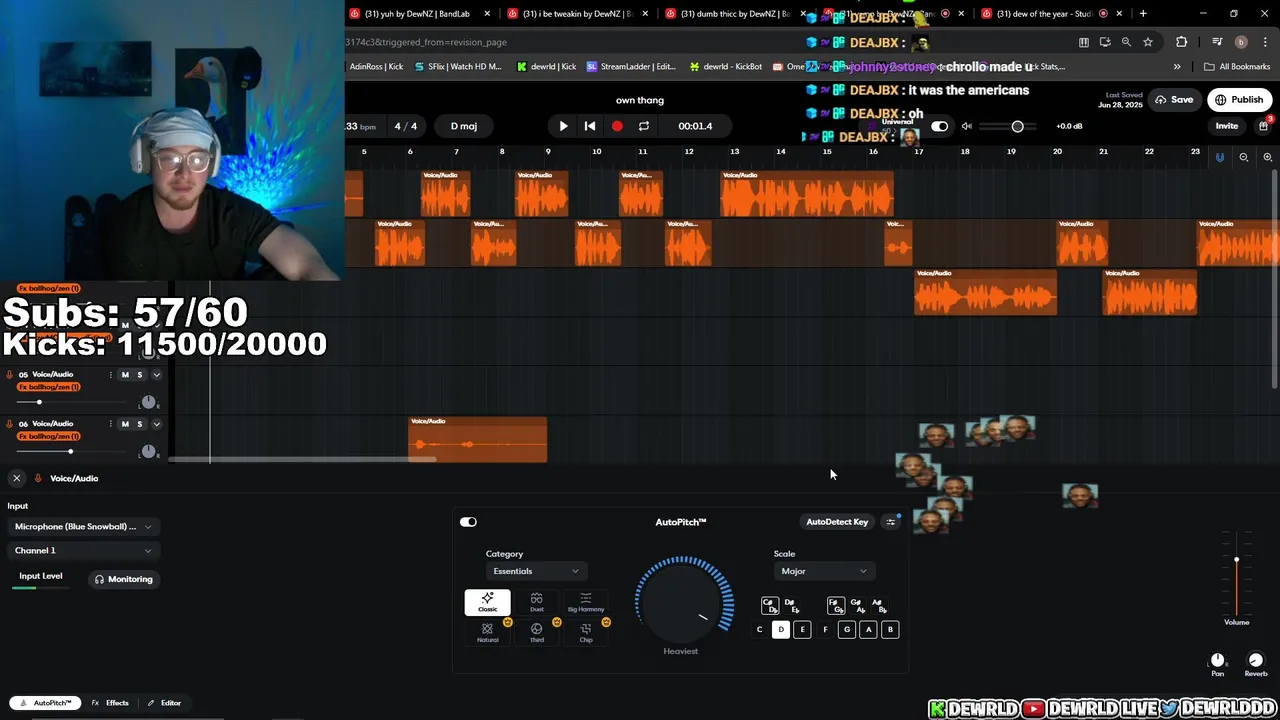The image size is (1280, 720).
Task: Toggle the snap magnet icon
Action: (x=1220, y=157)
